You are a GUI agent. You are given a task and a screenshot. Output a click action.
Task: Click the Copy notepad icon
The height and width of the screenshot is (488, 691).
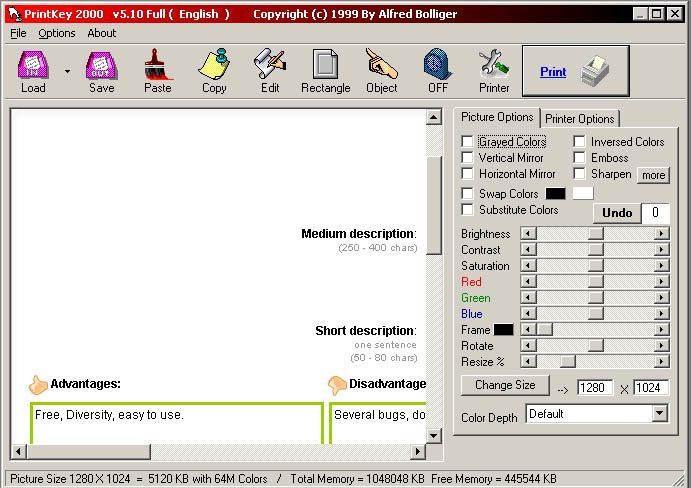click(214, 64)
